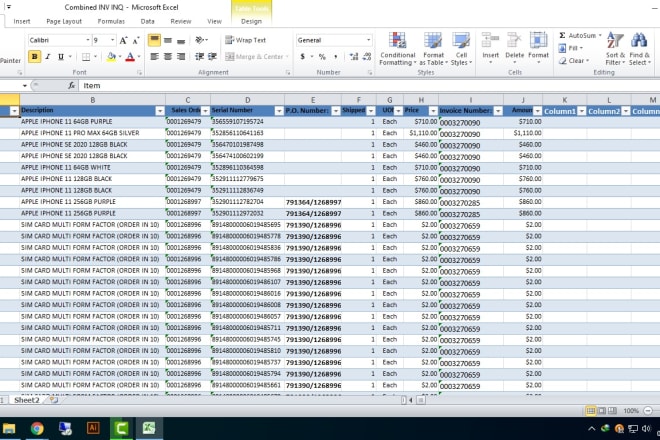
Task: Open Serial Number column filter dropdown
Action: [x=279, y=111]
